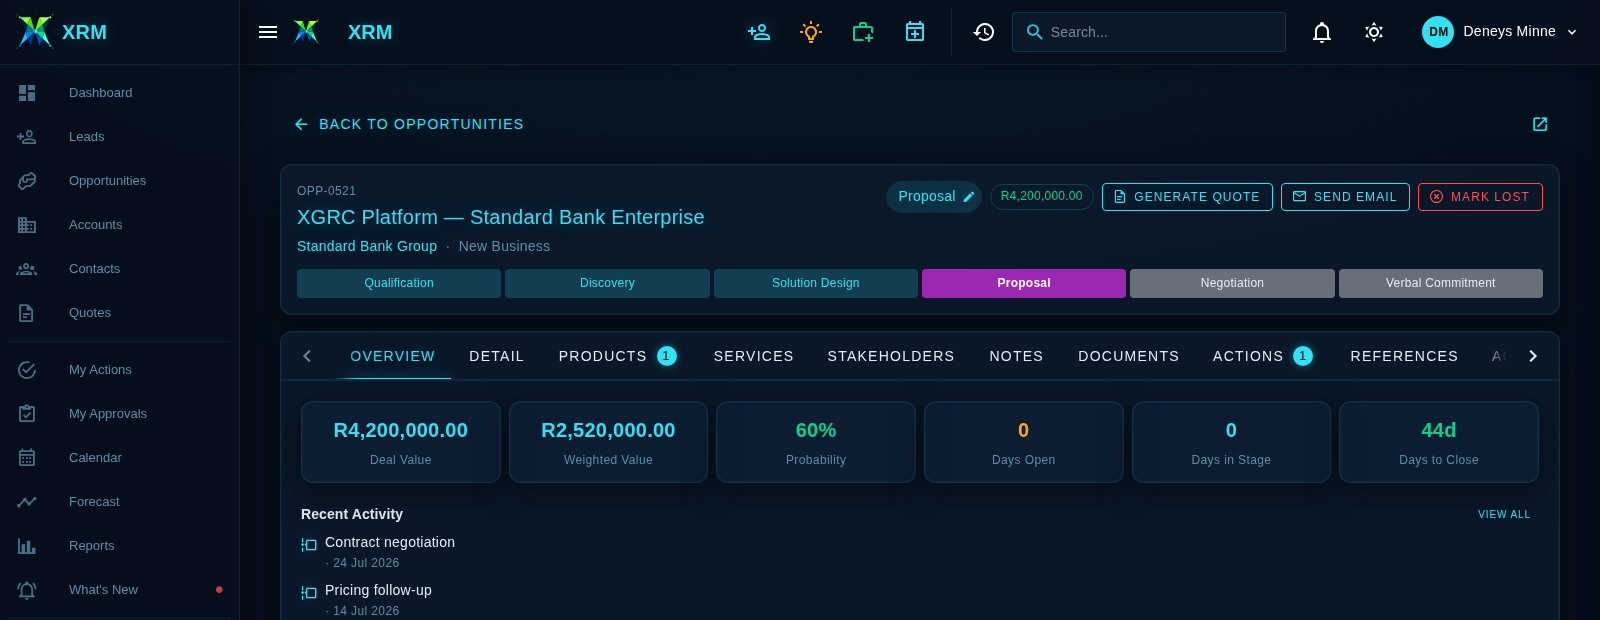This screenshot has width=1600, height=620.
Task: Open the recent history clock icon
Action: 984,32
